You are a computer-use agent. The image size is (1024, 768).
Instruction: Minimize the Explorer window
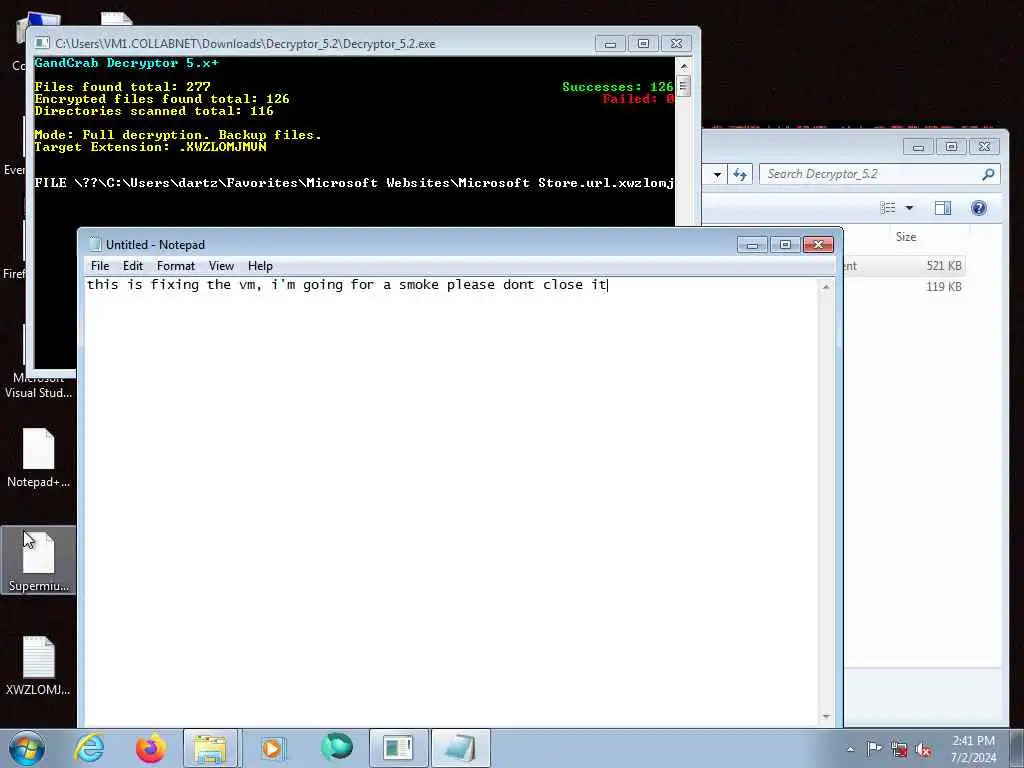pos(918,147)
